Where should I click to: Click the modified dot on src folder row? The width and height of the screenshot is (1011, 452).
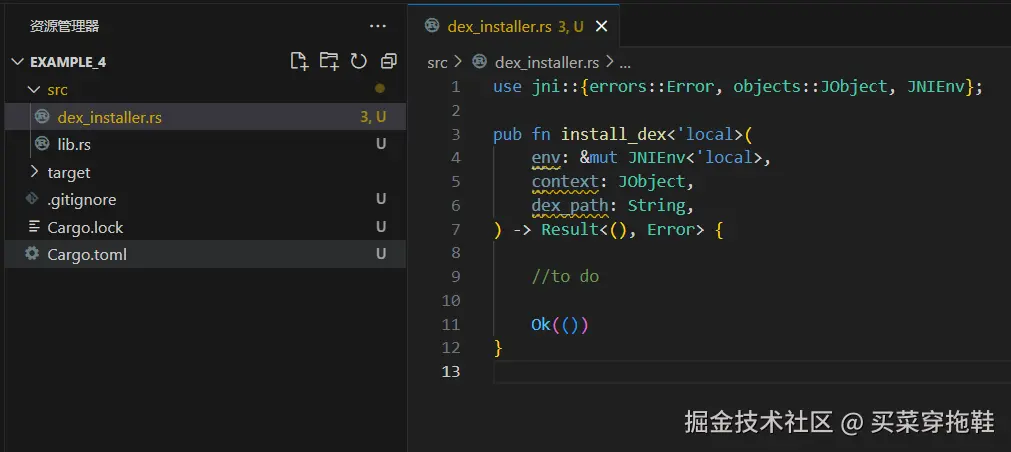[x=380, y=89]
